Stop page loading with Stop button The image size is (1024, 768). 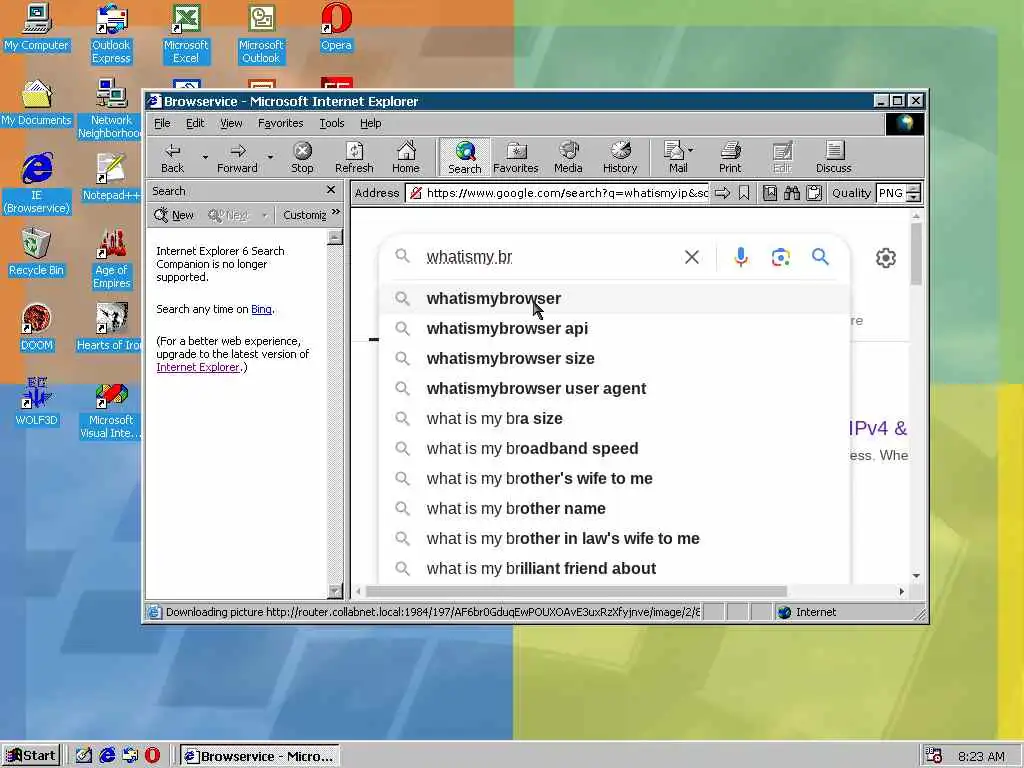tap(302, 157)
